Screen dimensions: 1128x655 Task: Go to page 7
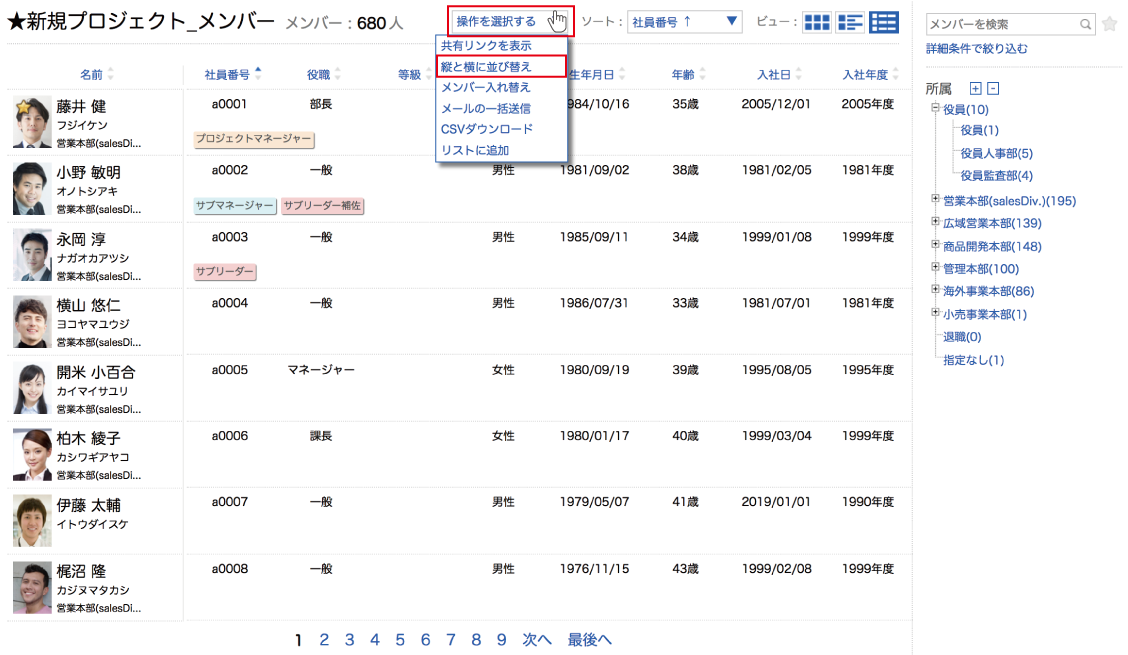tap(450, 639)
